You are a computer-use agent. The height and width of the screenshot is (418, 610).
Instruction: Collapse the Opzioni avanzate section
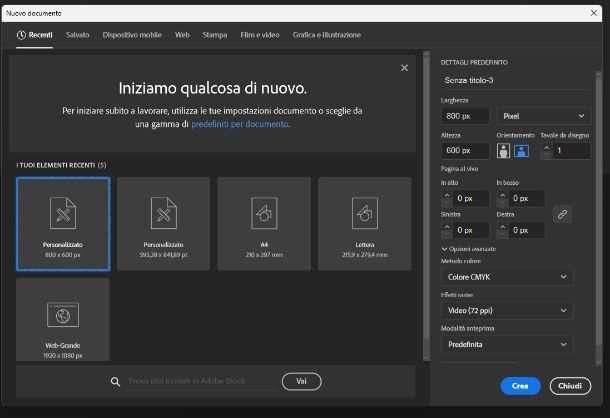tap(469, 249)
